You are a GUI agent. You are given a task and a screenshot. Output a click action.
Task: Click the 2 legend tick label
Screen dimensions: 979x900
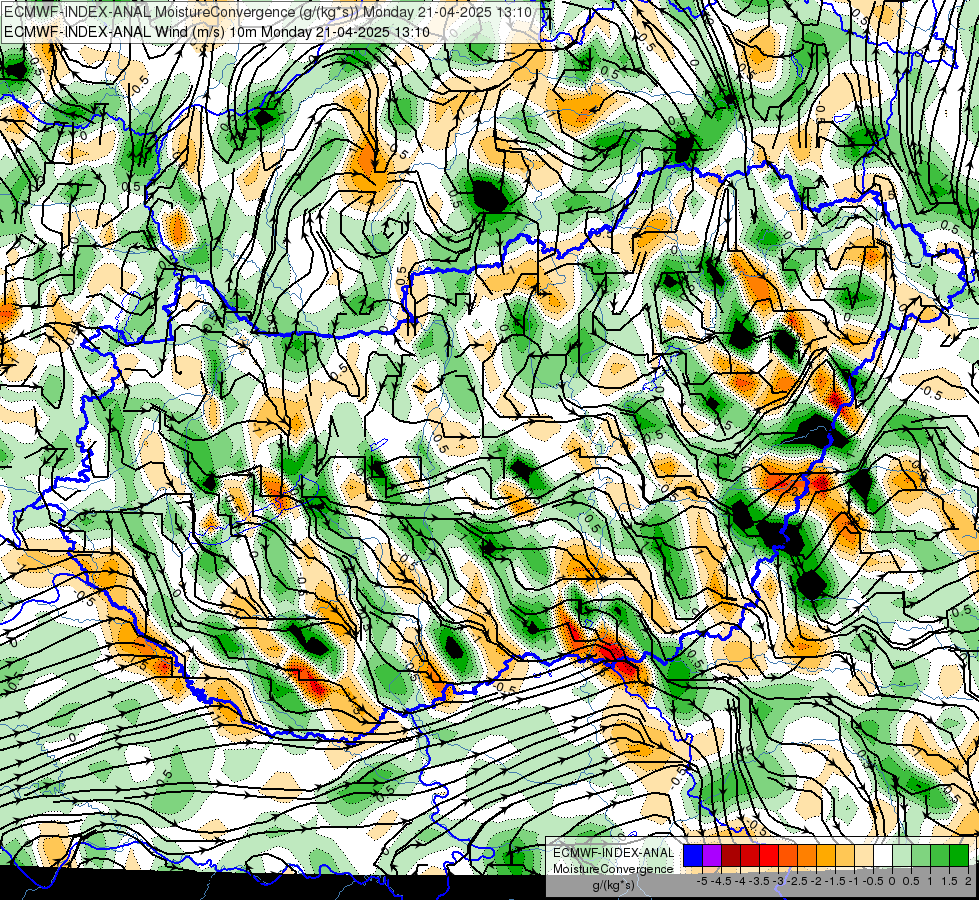point(968,881)
